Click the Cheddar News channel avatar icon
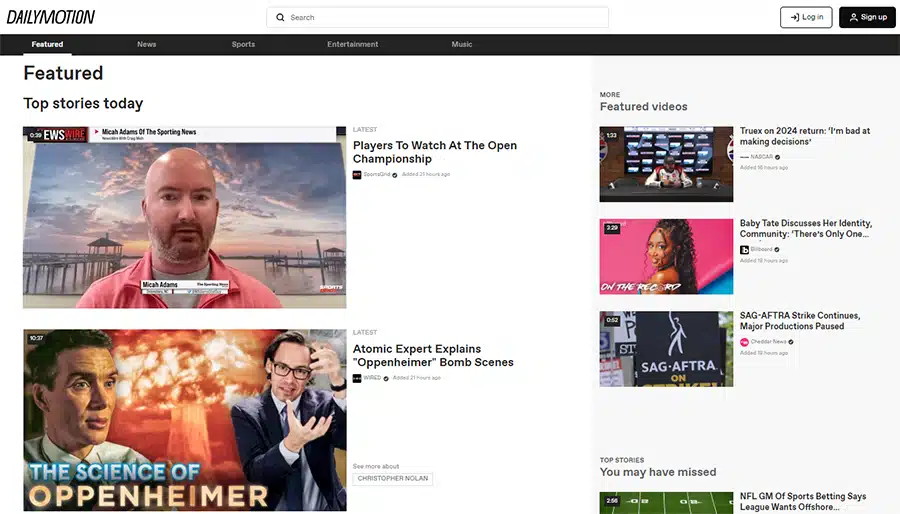This screenshot has width=900, height=514. coord(744,342)
